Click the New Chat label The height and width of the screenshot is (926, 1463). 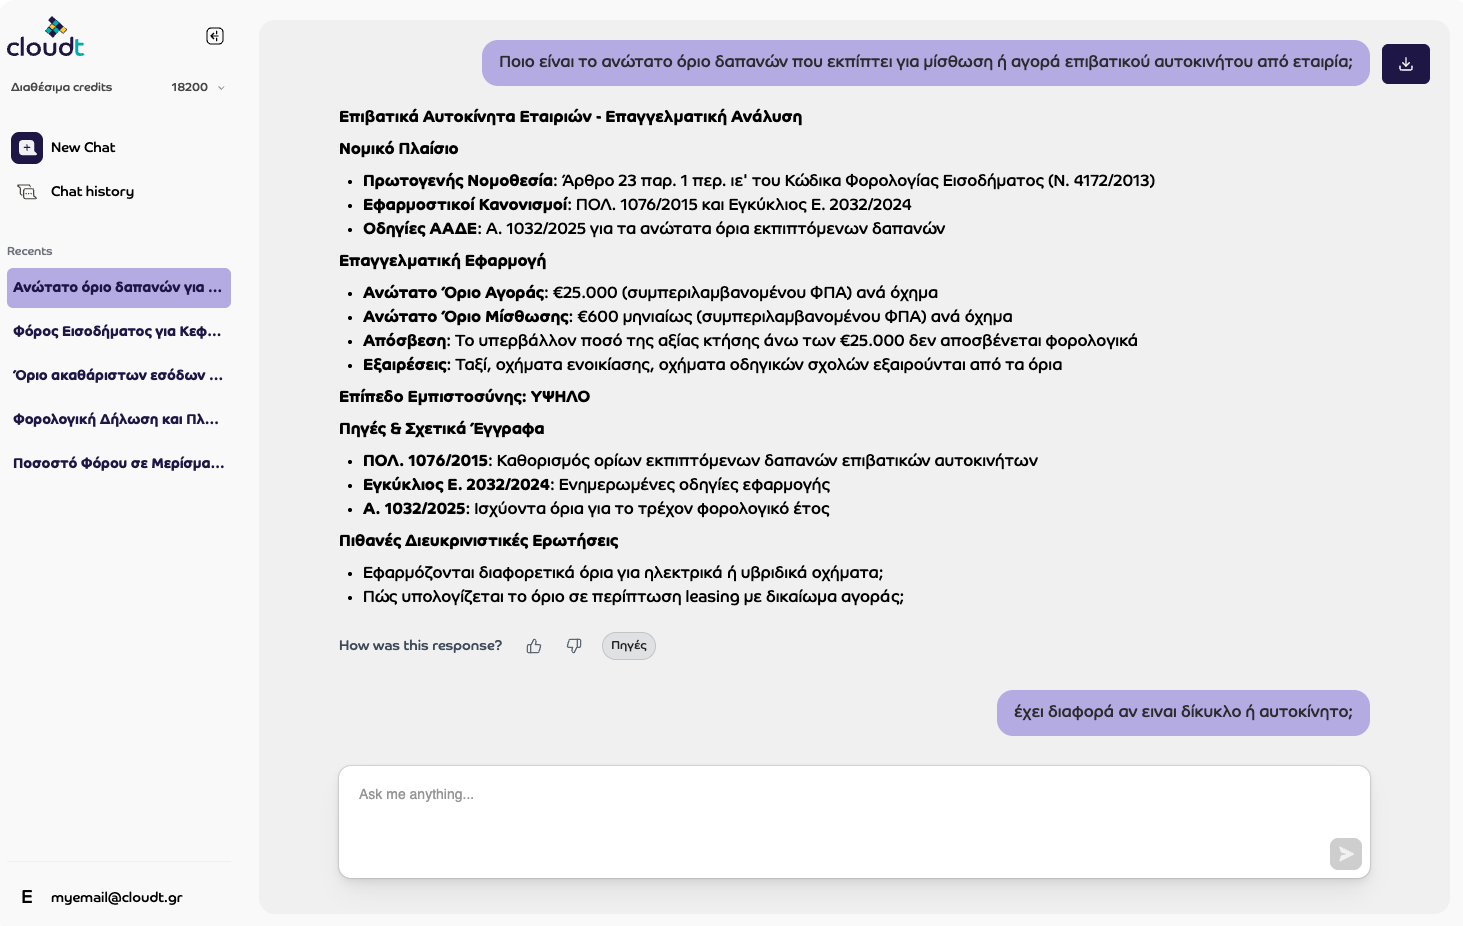pos(83,148)
